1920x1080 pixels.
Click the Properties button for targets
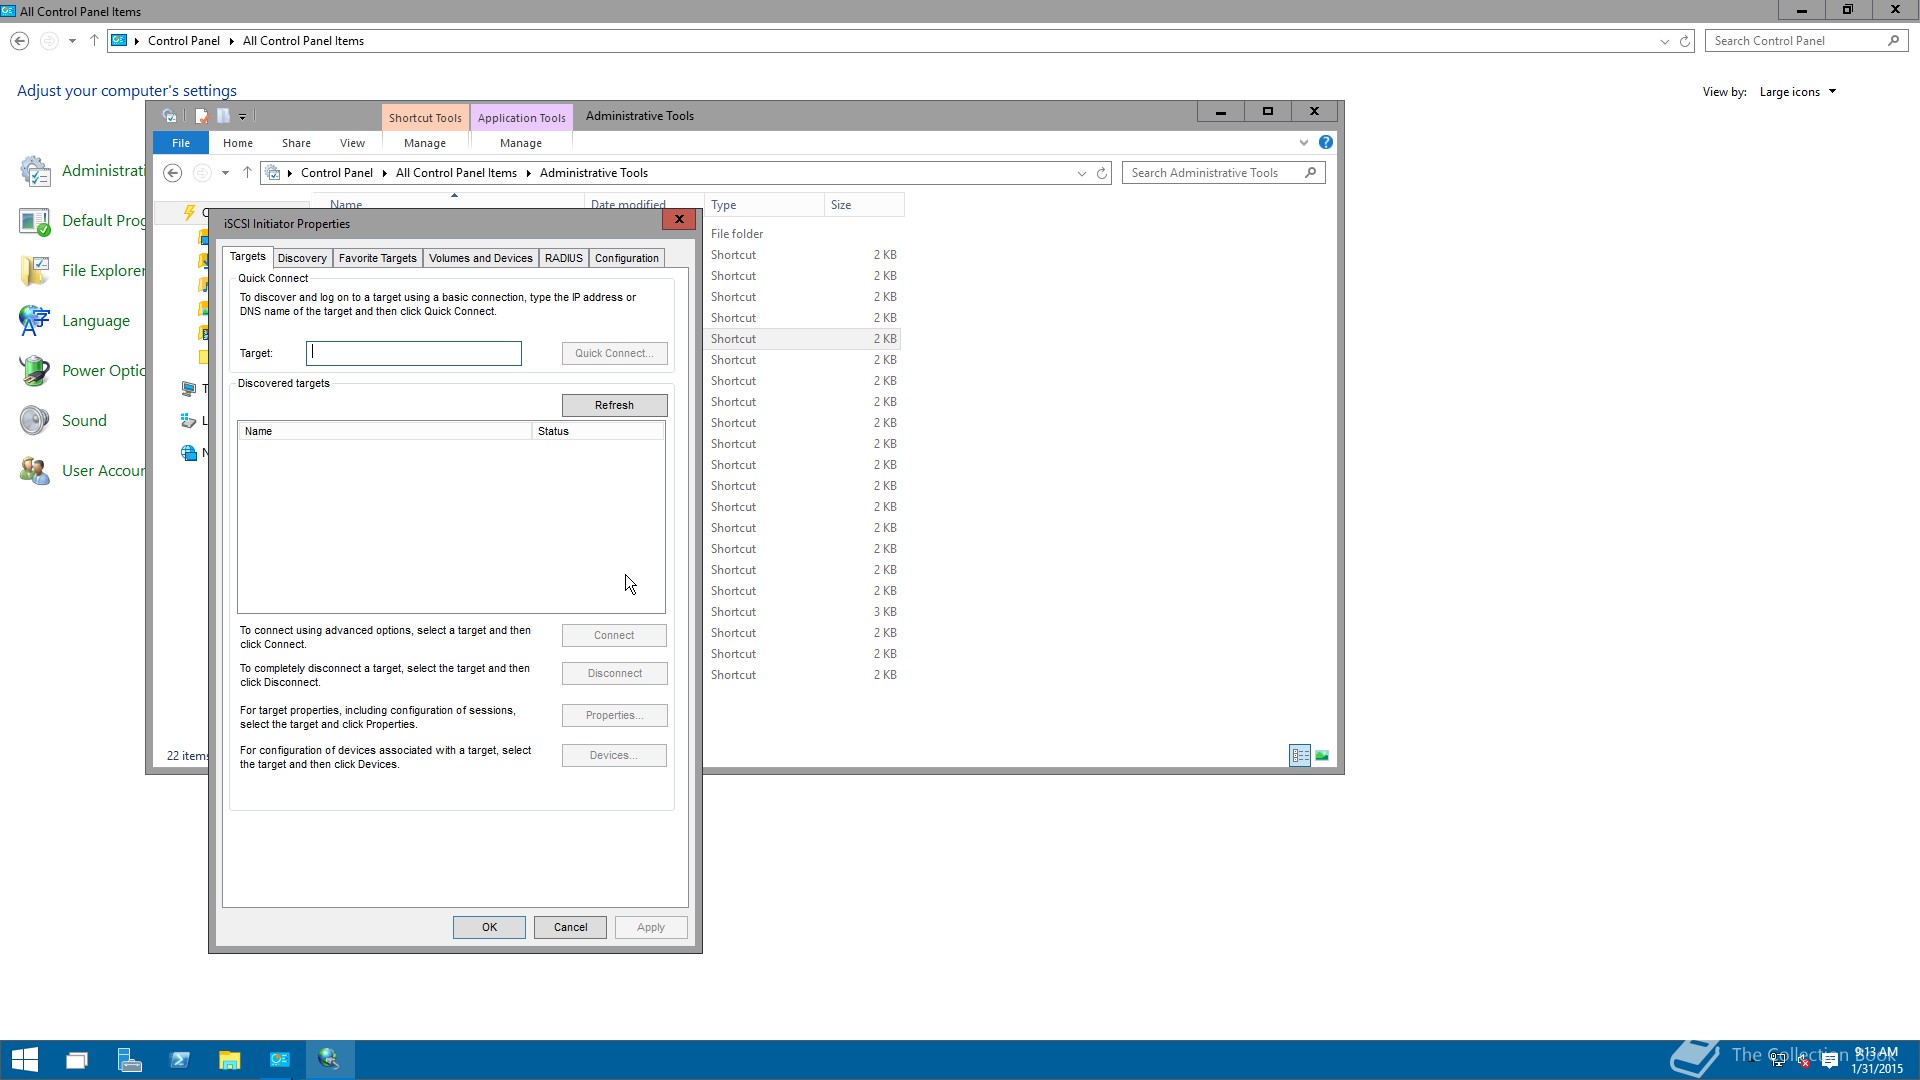[614, 715]
